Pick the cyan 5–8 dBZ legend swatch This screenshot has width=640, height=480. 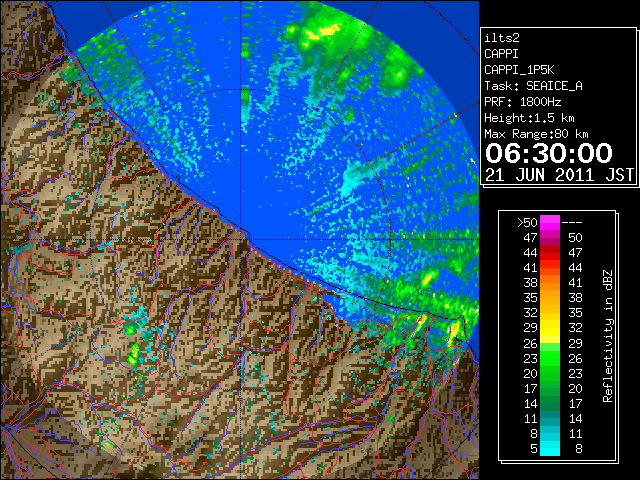550,448
